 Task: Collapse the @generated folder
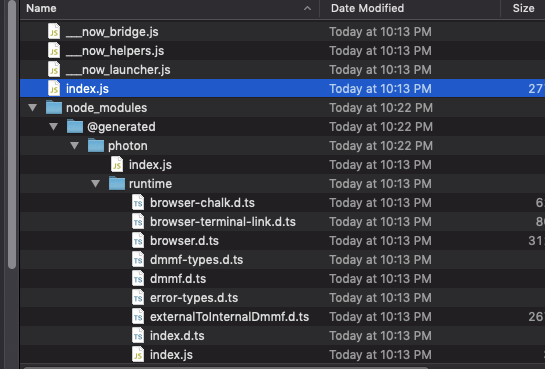pos(54,127)
